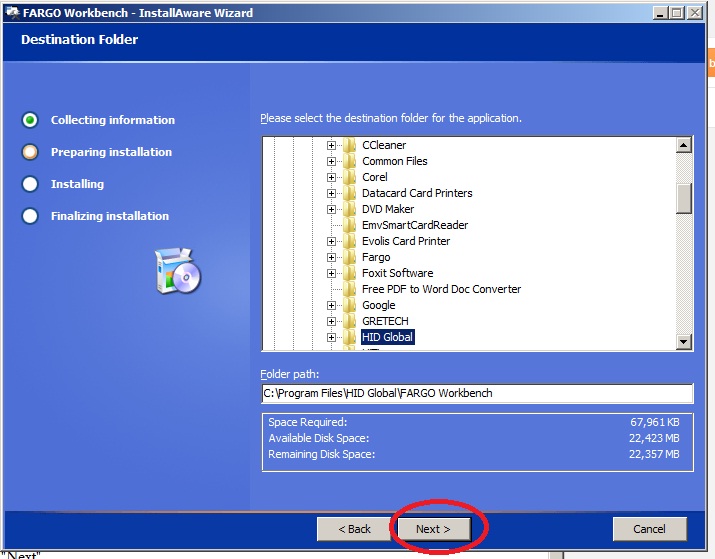Expand the HID Global folder node
This screenshot has height=559, width=715.
click(332, 337)
